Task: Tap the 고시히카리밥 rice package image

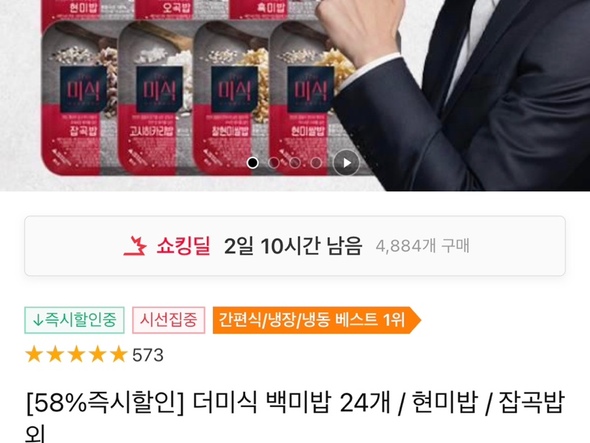Action: coord(156,99)
